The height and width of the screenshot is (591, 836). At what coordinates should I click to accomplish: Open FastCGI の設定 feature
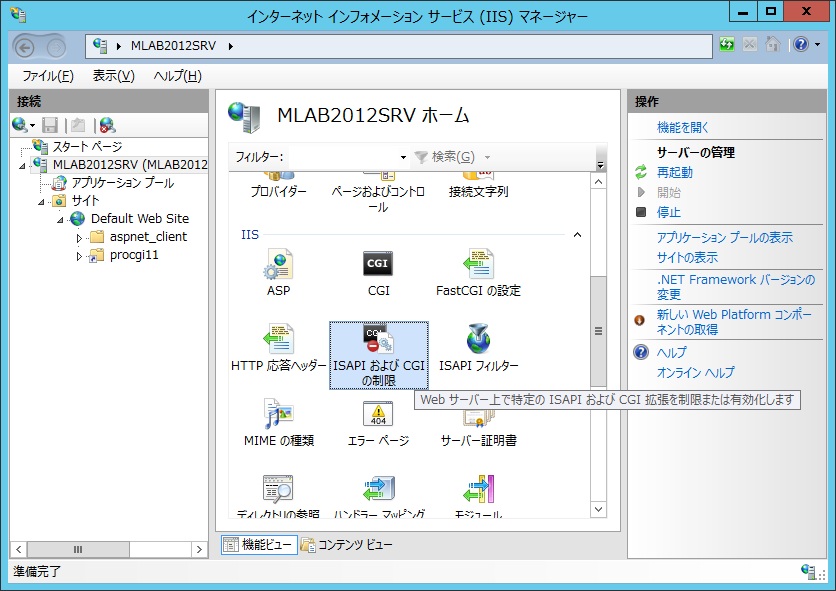[478, 273]
